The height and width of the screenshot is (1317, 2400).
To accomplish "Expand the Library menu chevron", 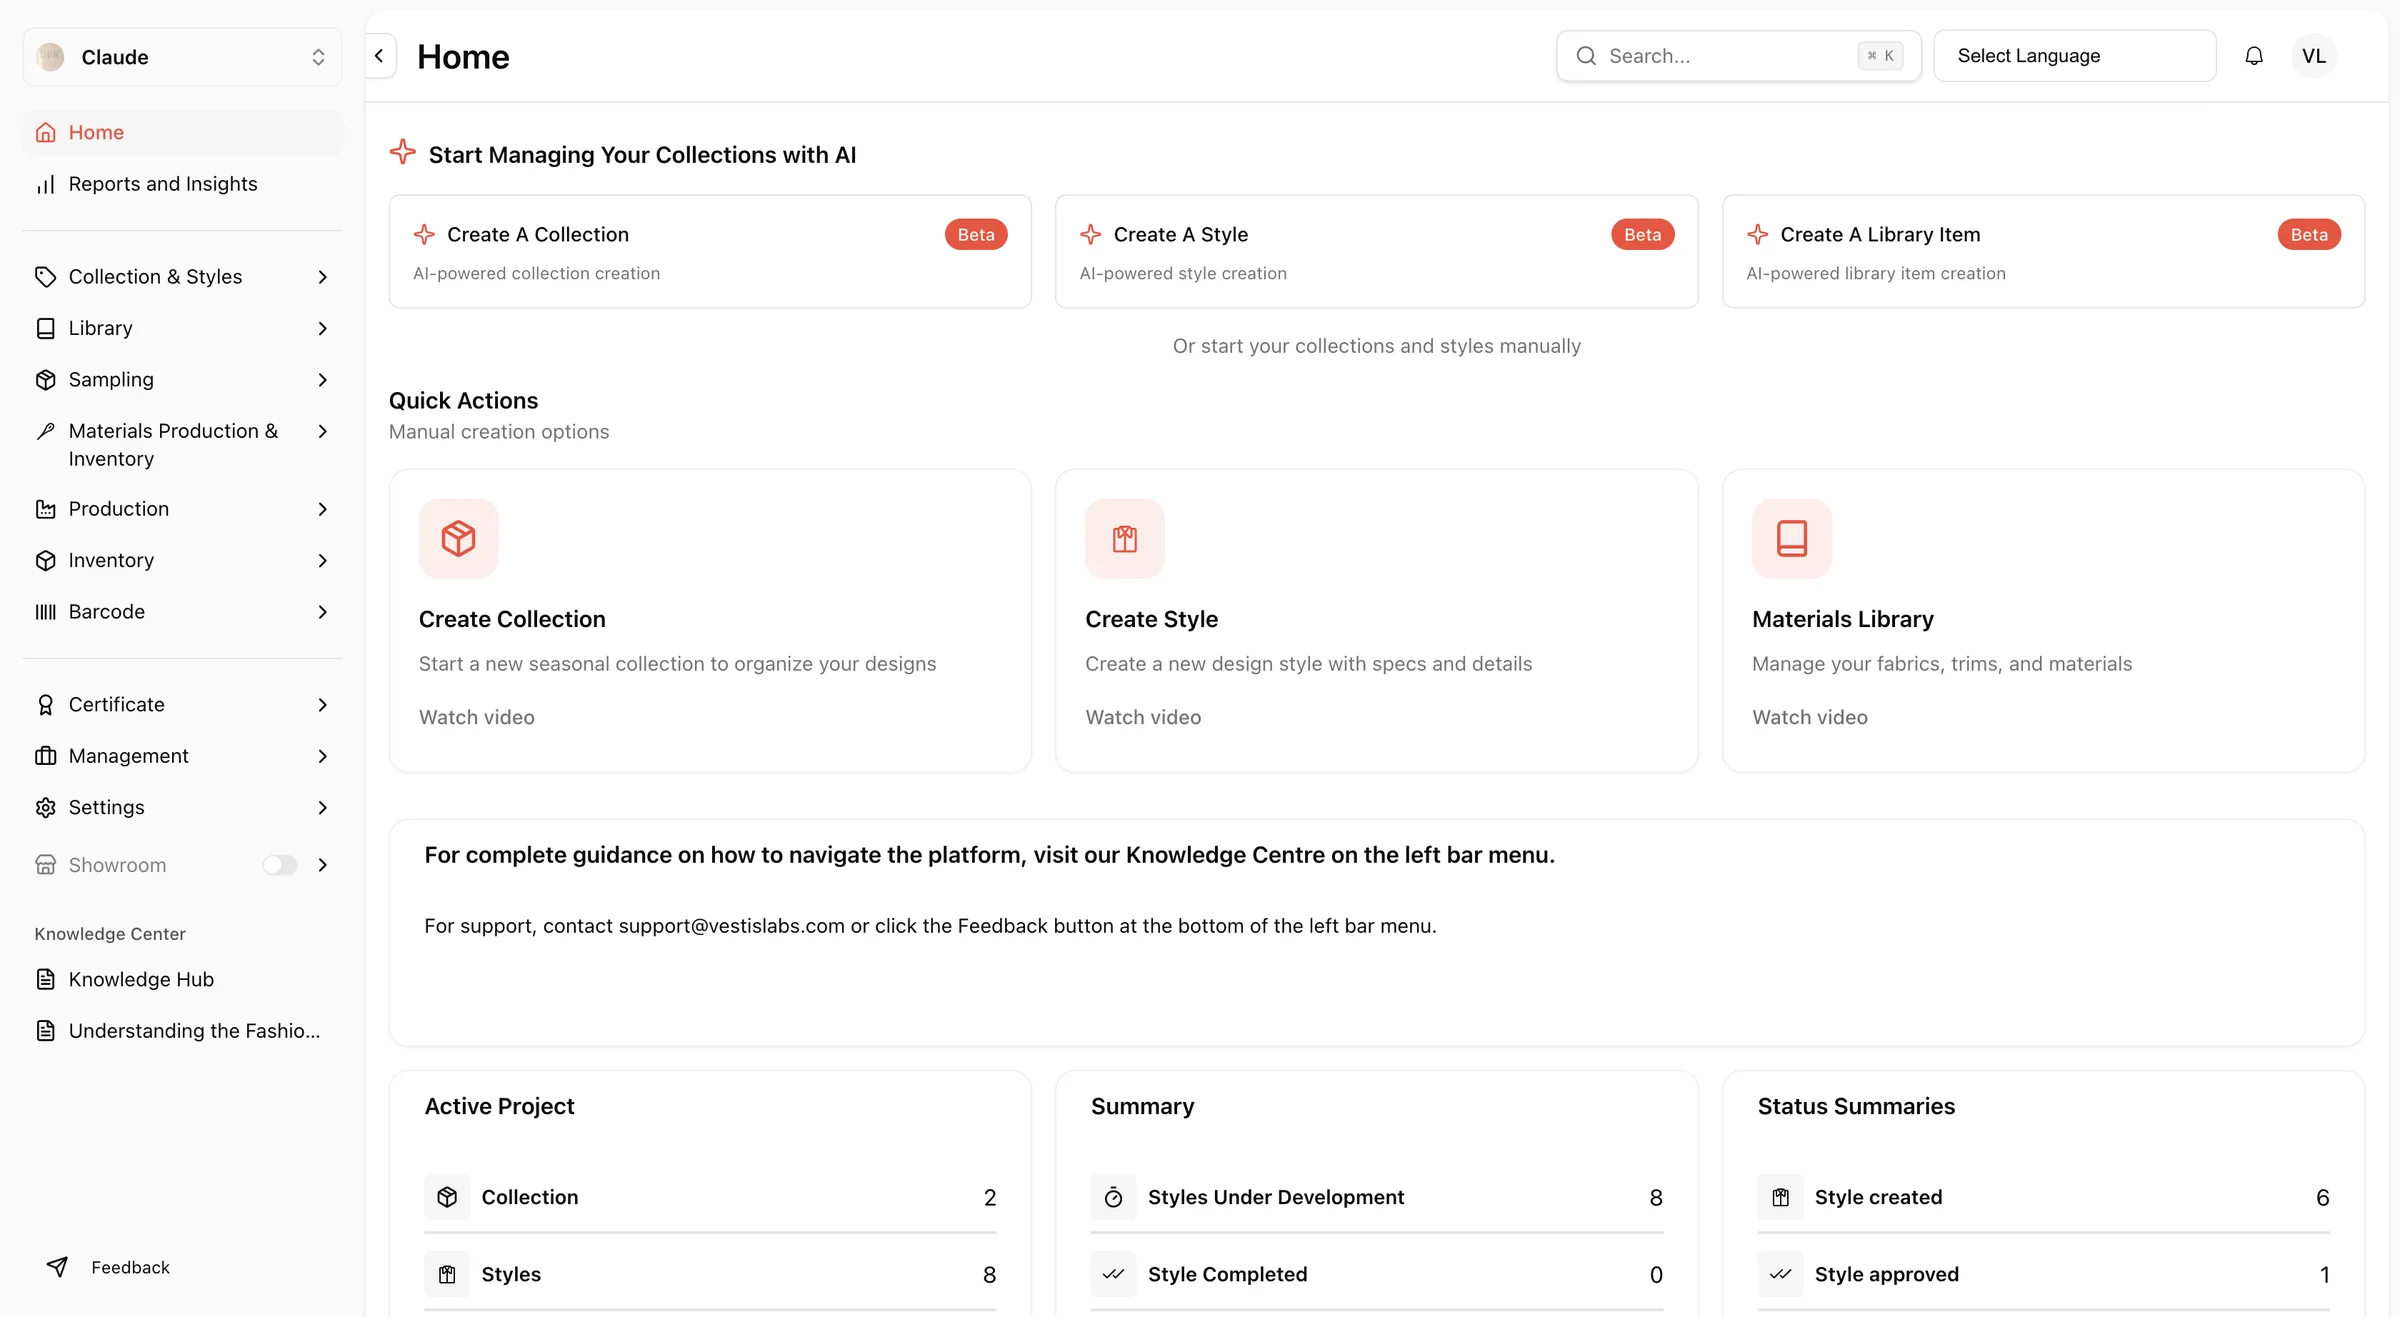I will [x=322, y=329].
